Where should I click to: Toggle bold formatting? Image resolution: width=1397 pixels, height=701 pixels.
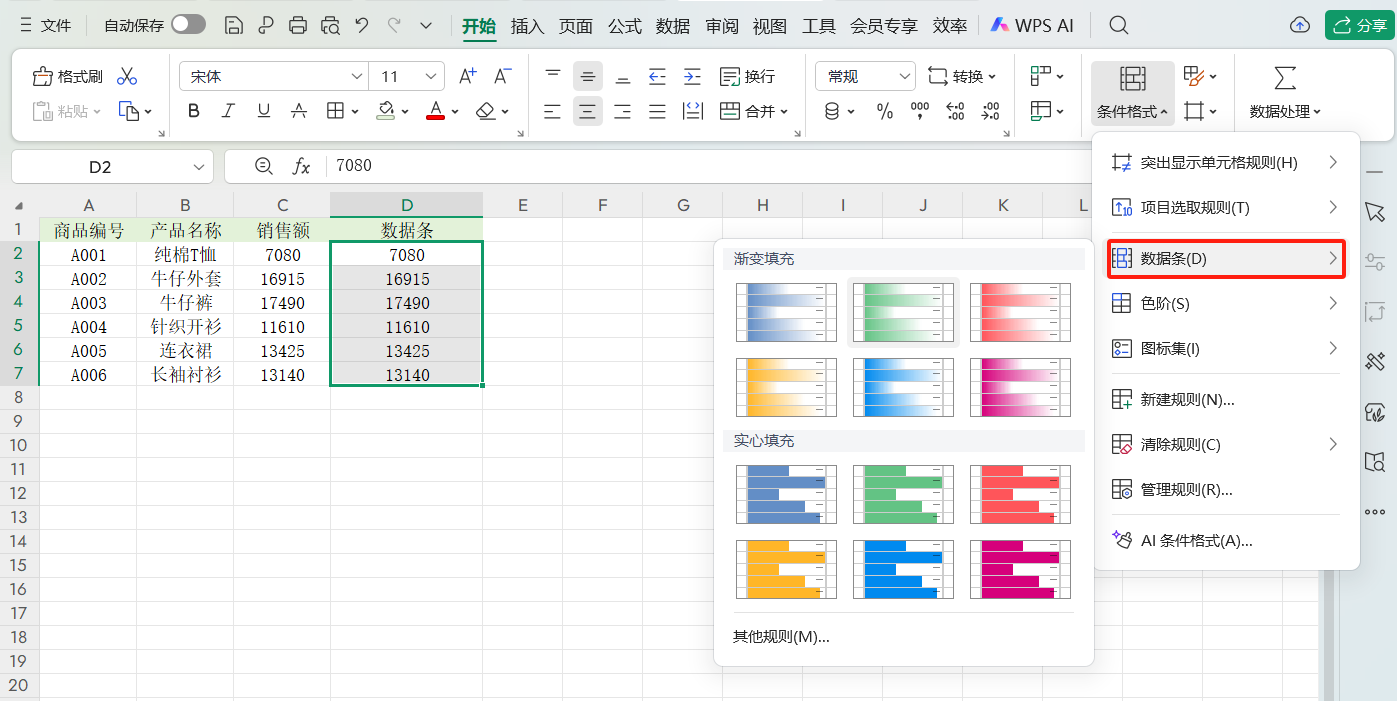(193, 111)
